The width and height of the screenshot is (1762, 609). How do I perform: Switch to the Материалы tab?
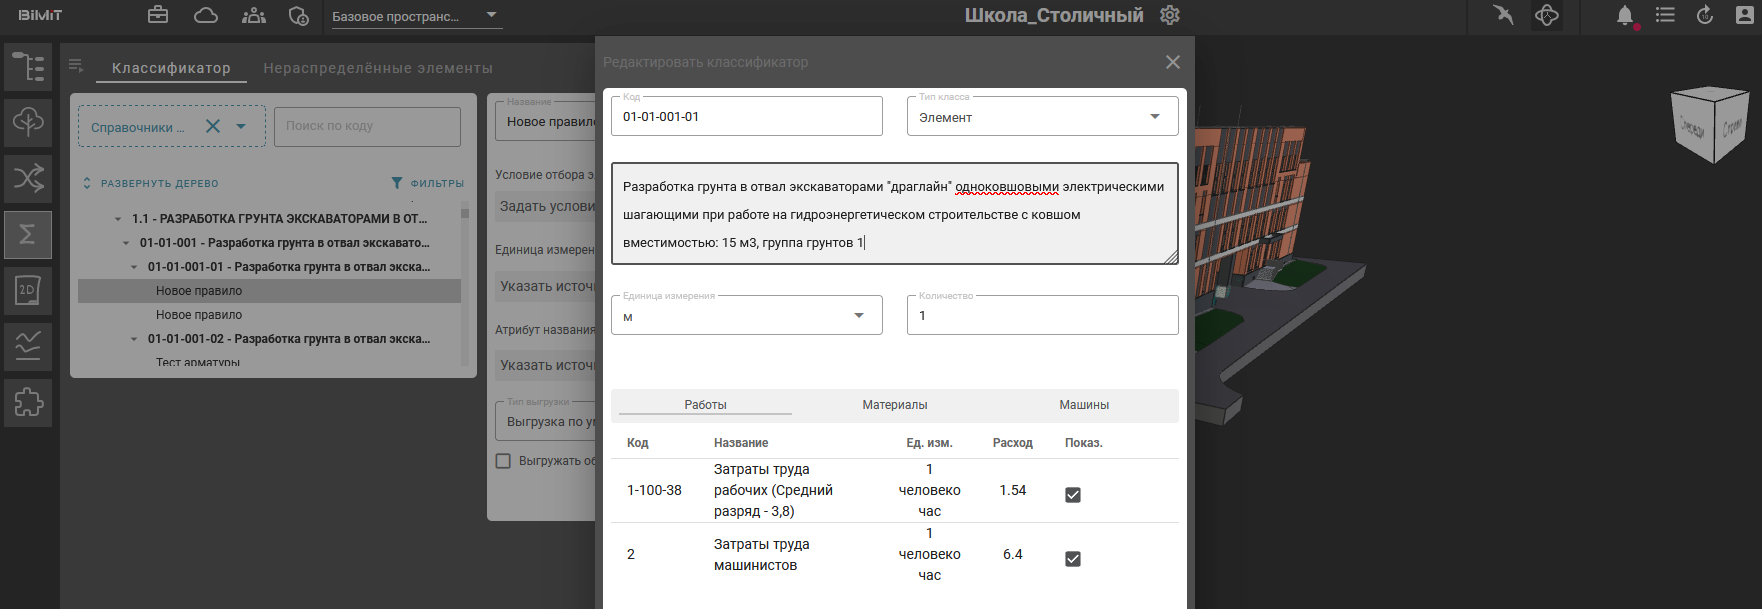pyautogui.click(x=895, y=405)
